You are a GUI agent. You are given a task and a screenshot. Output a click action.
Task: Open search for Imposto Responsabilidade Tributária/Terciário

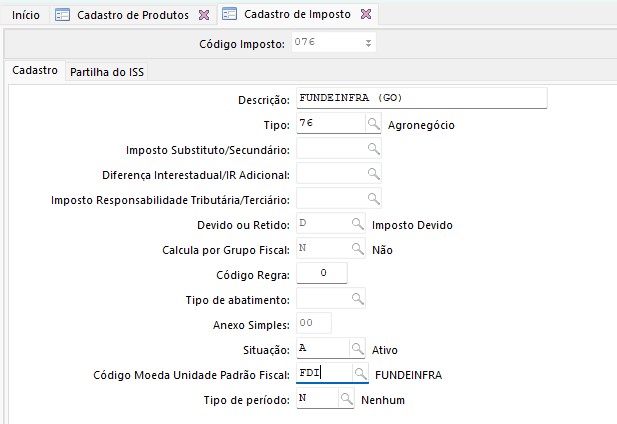point(373,199)
